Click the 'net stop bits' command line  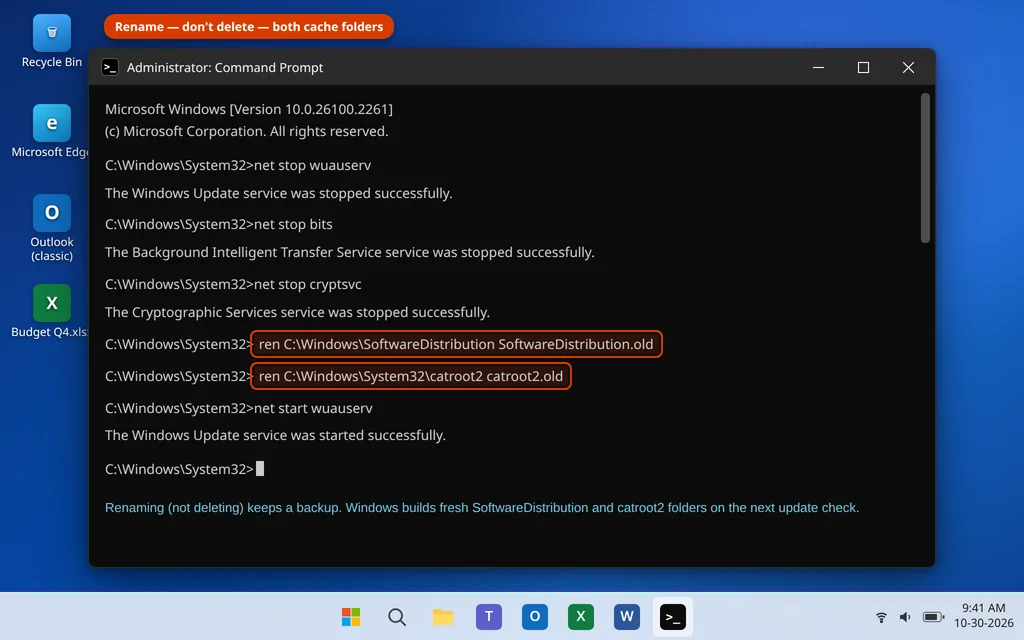[x=219, y=224]
